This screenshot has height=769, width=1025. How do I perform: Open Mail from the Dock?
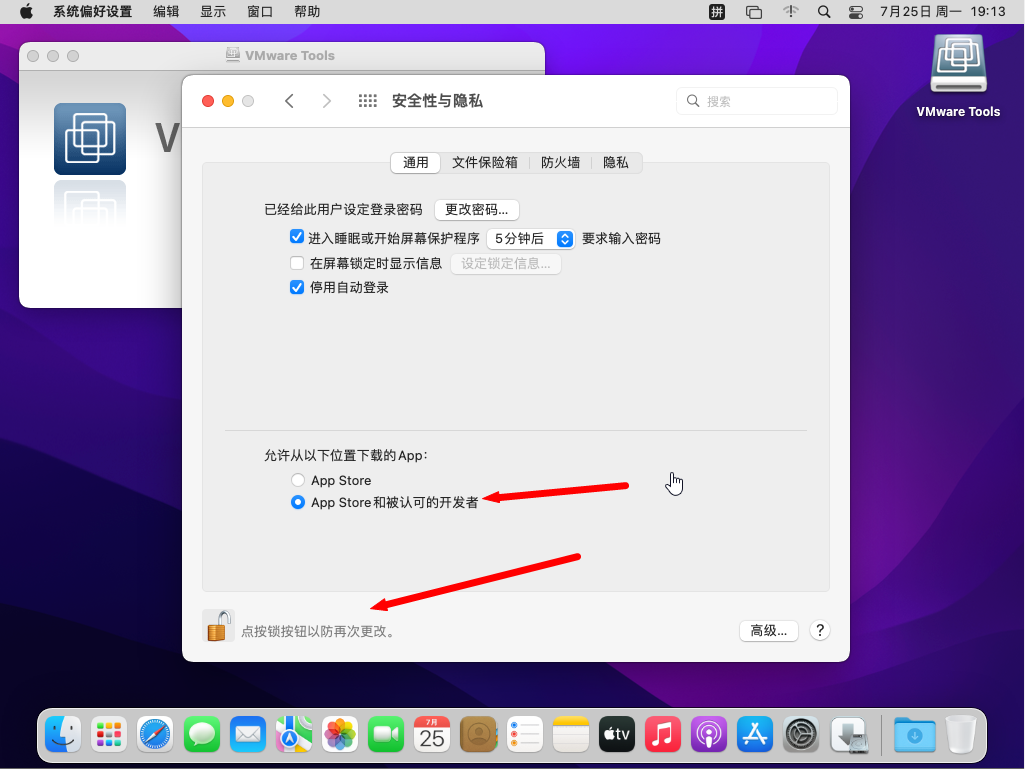(x=248, y=734)
